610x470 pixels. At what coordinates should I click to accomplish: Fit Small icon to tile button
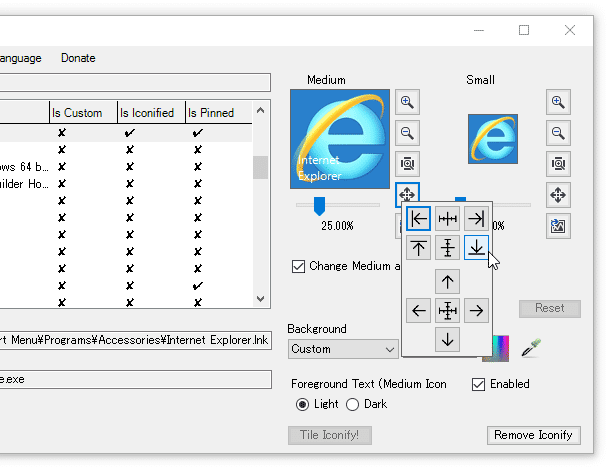558,164
